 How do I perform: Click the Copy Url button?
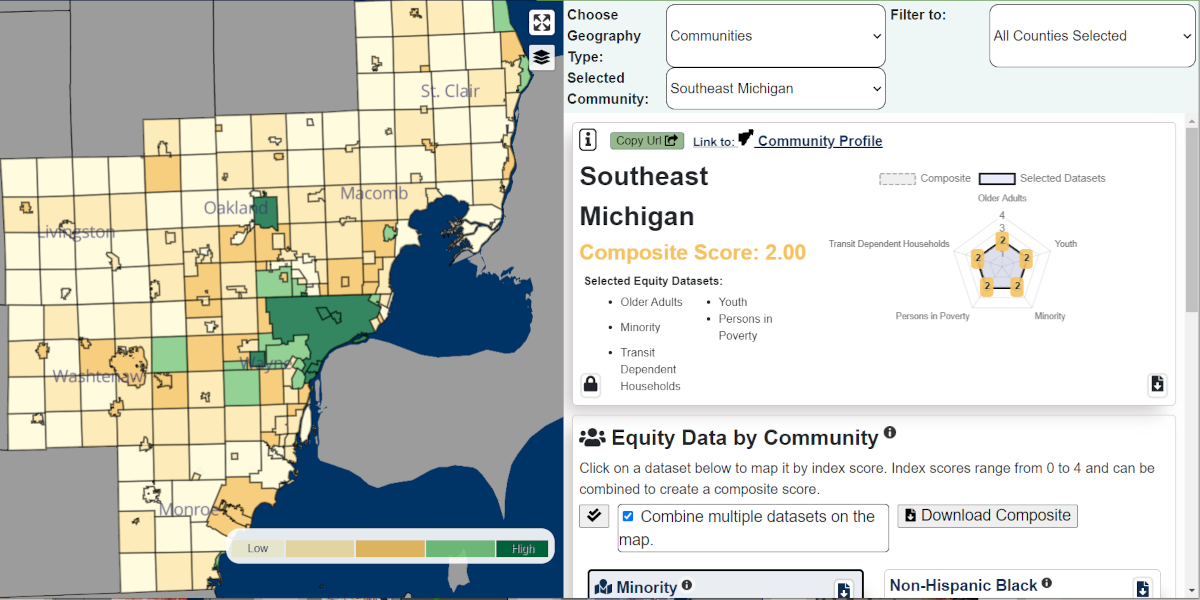coord(646,140)
